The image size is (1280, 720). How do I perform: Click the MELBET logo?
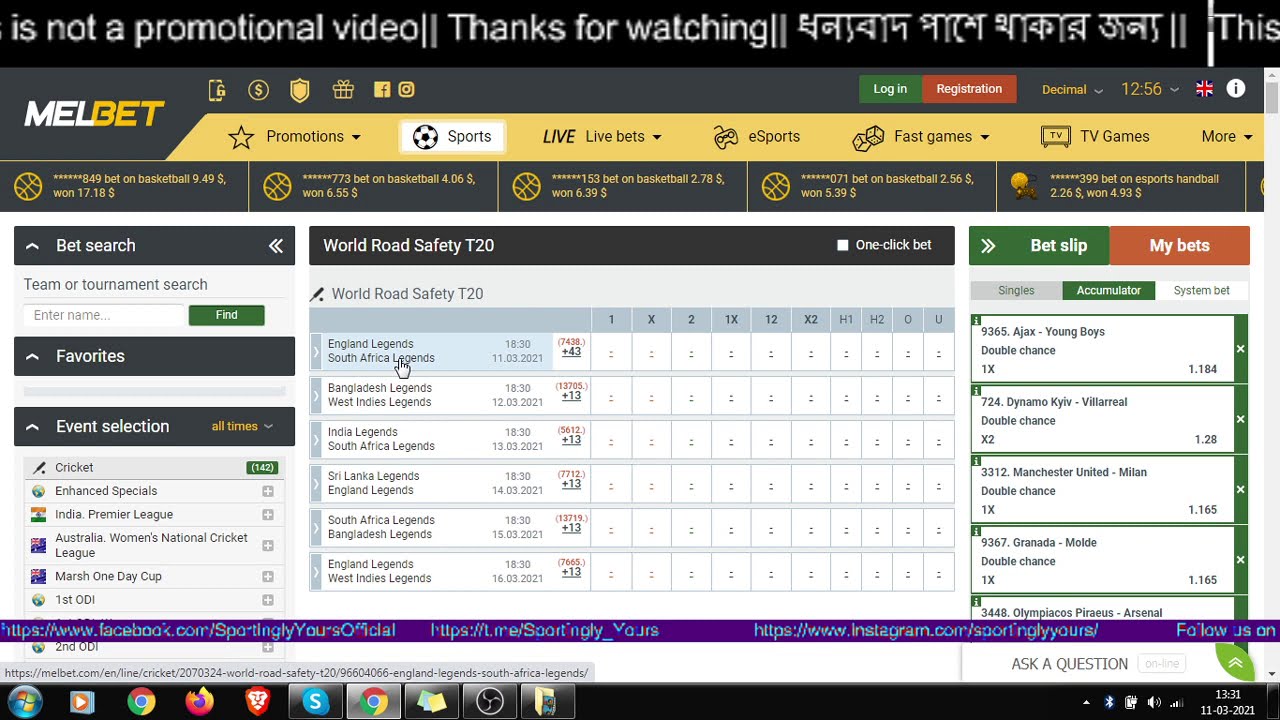94,114
